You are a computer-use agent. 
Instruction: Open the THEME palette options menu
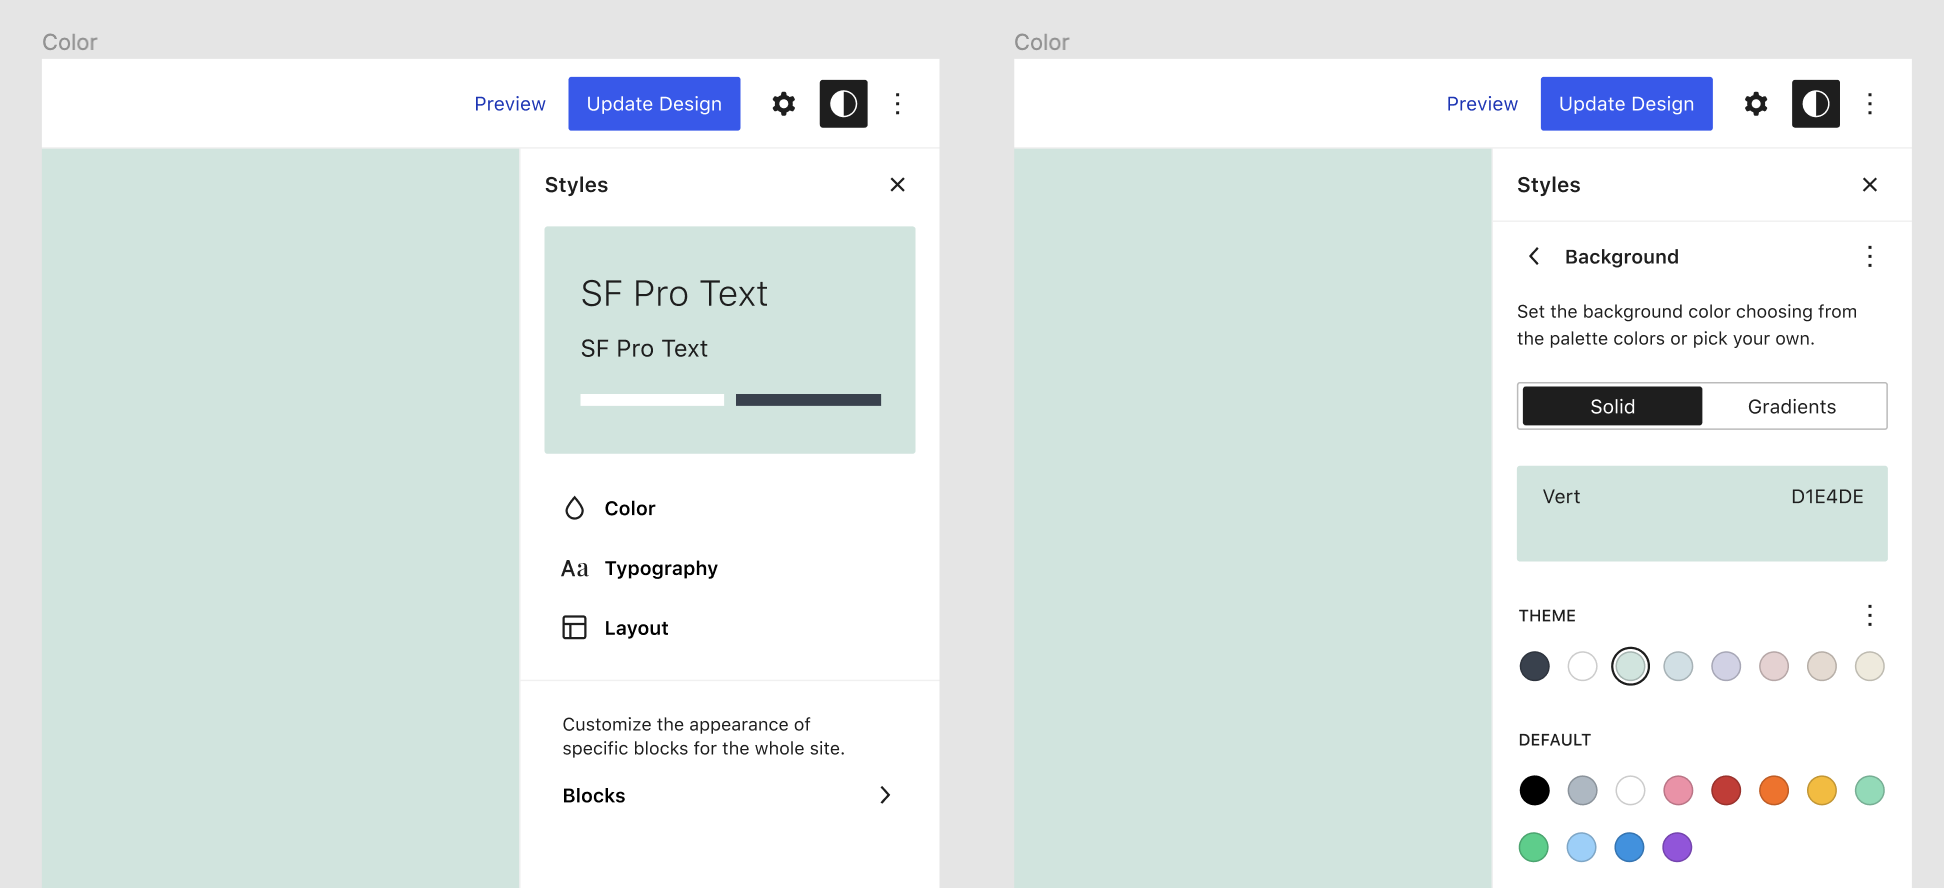pos(1869,615)
